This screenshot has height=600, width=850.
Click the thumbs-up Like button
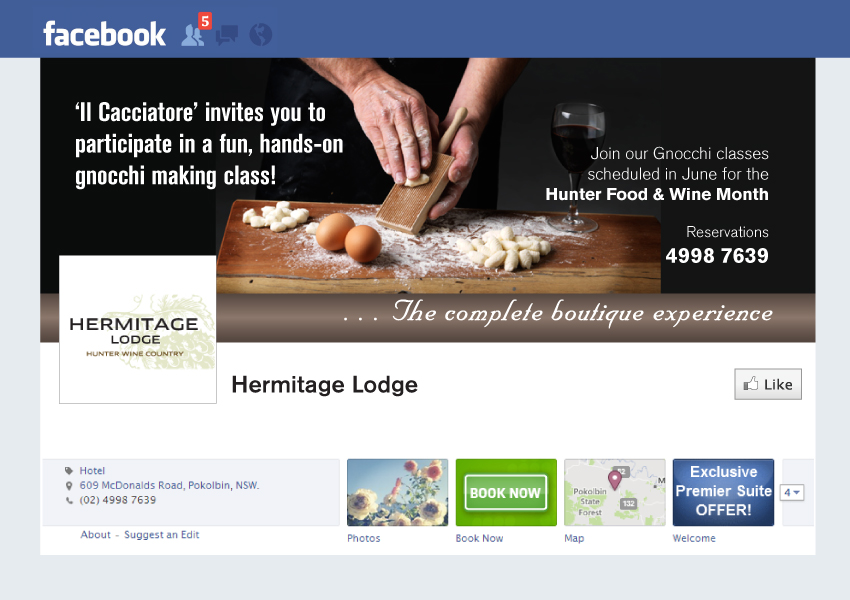(x=768, y=384)
